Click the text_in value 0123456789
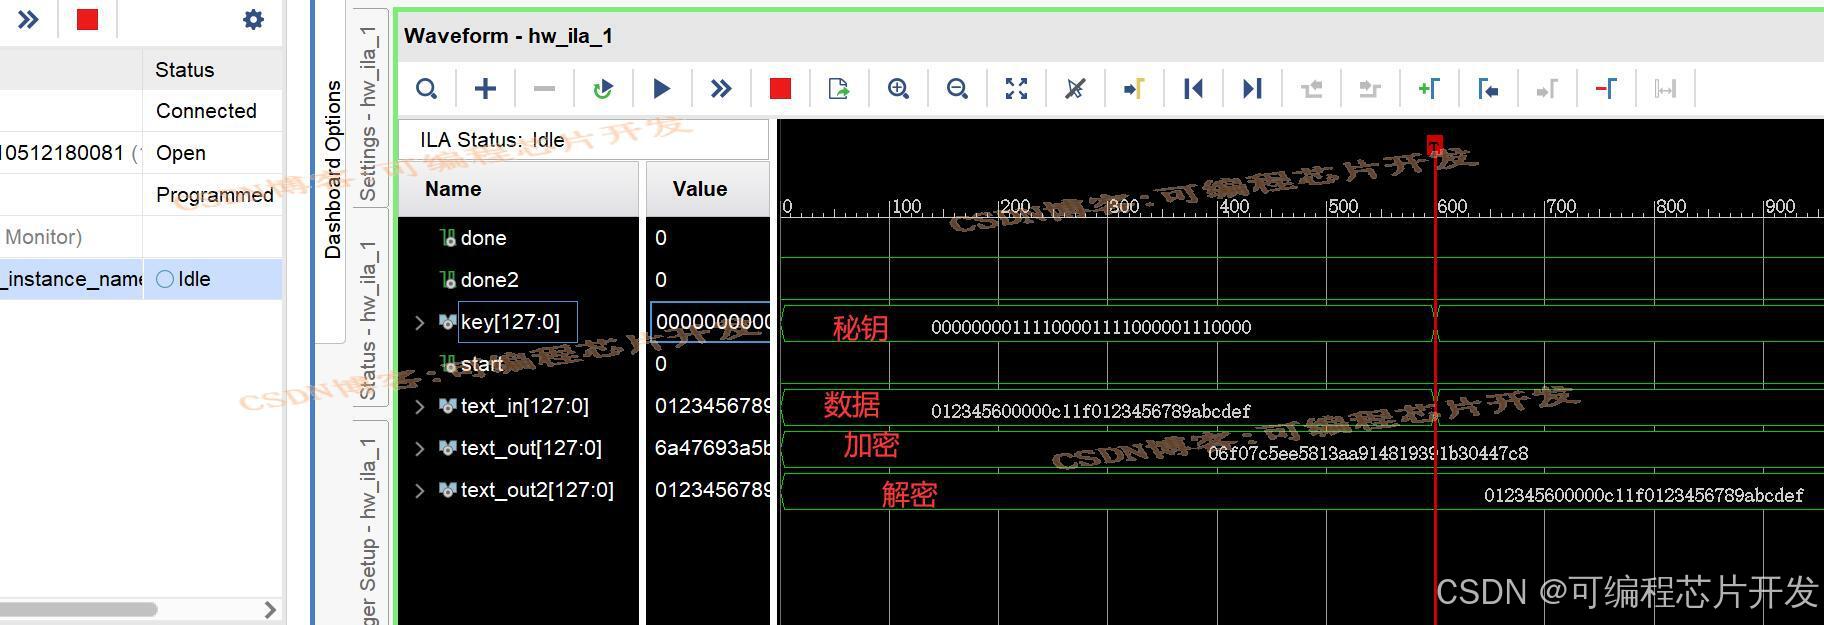The width and height of the screenshot is (1824, 625). [712, 406]
